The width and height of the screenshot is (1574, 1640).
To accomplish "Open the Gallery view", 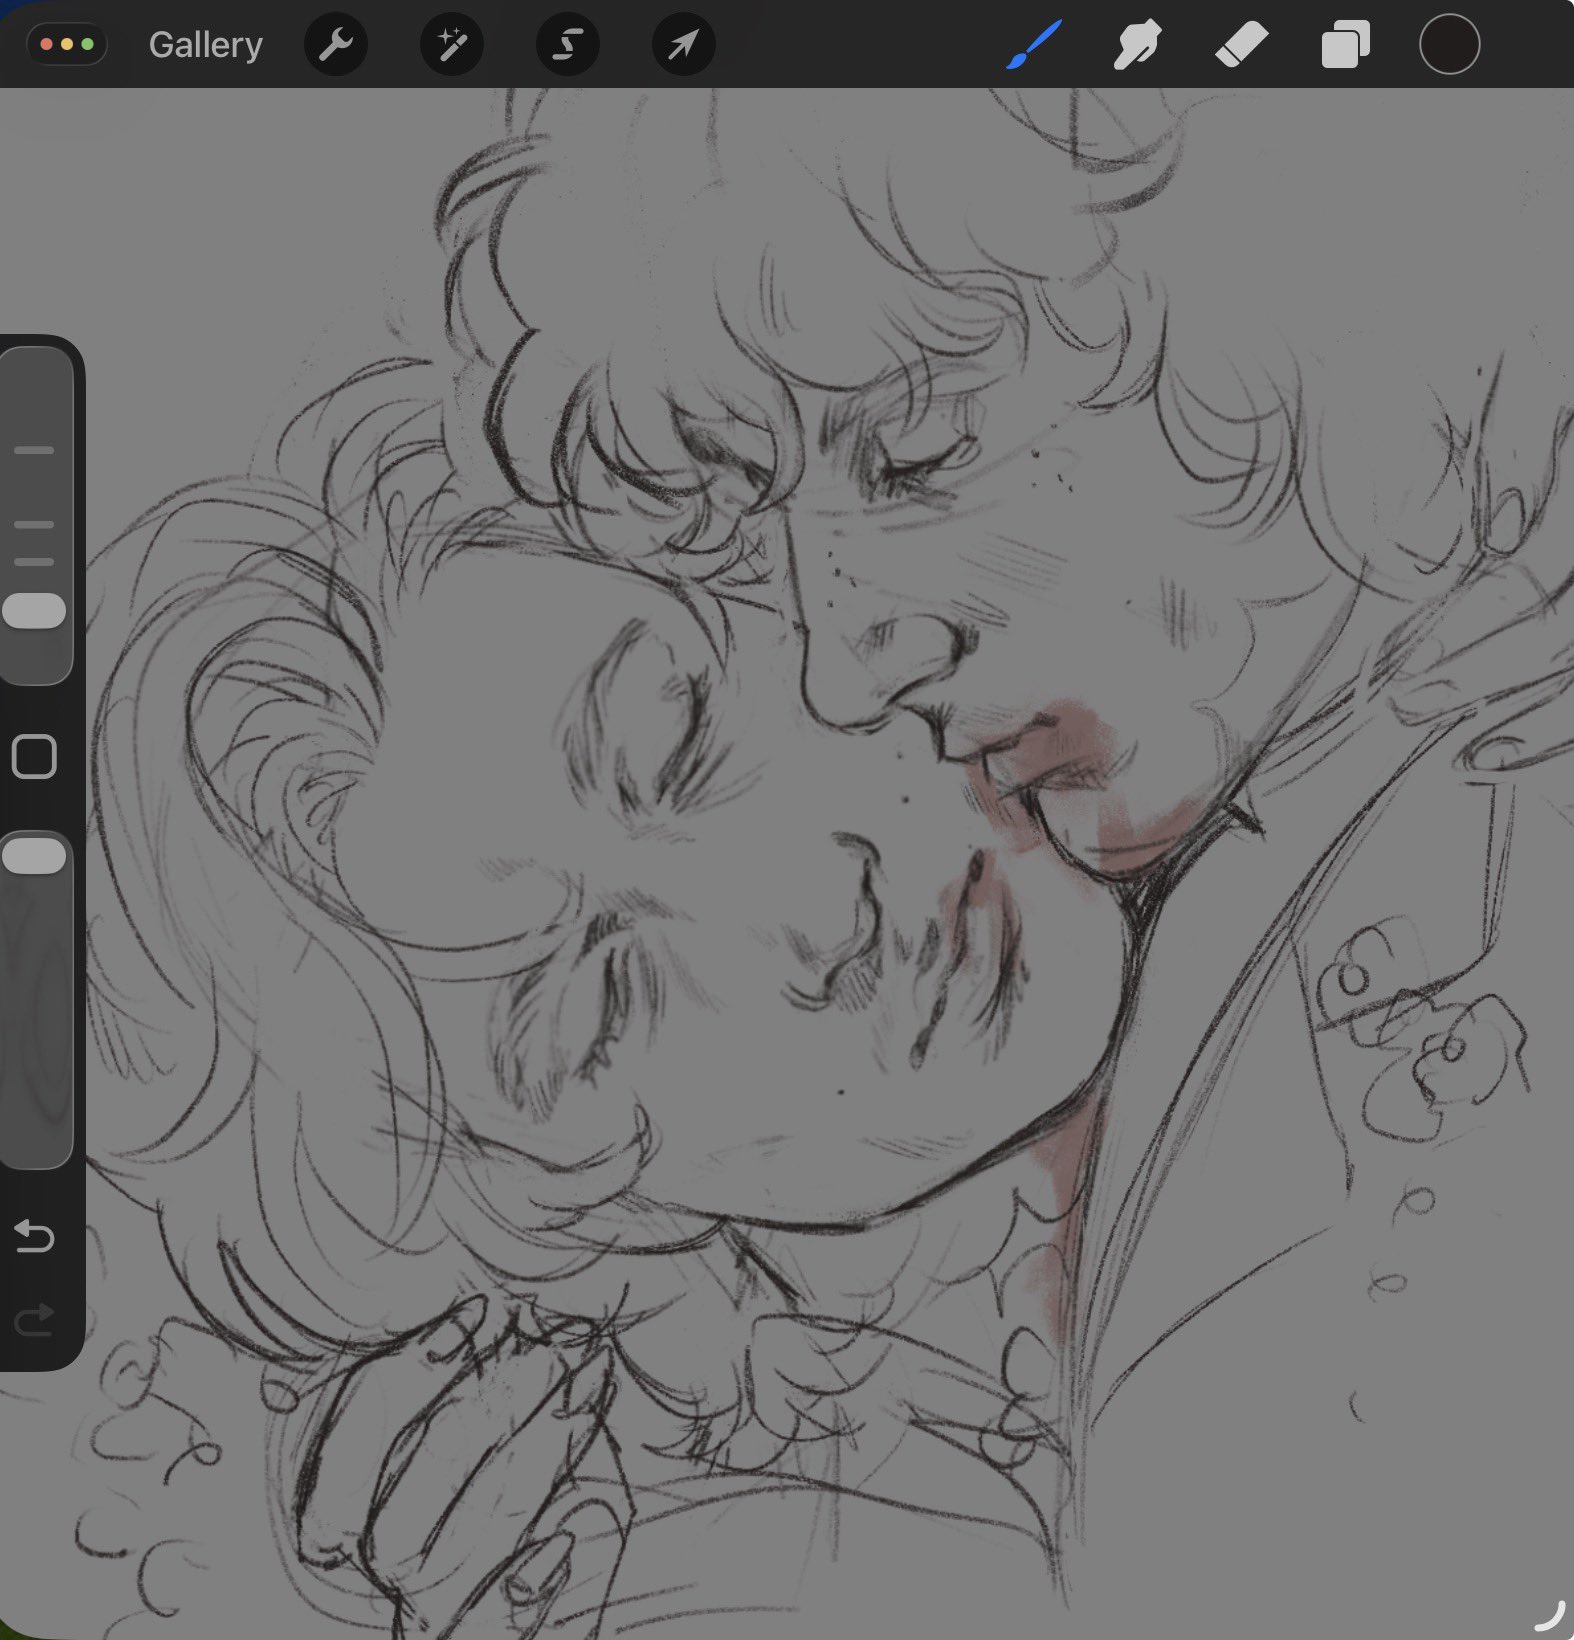I will pos(205,45).
